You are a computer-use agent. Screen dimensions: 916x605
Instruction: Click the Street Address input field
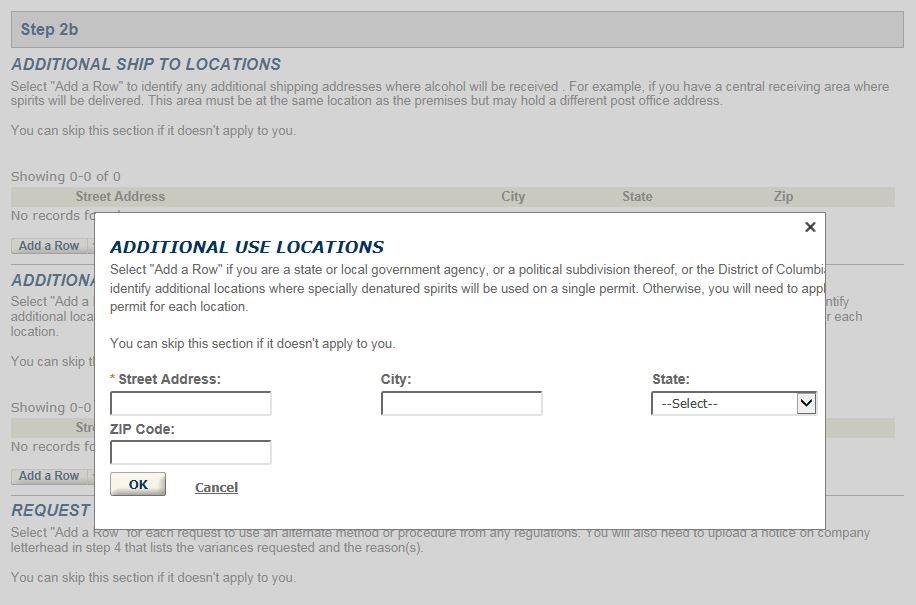coord(190,404)
